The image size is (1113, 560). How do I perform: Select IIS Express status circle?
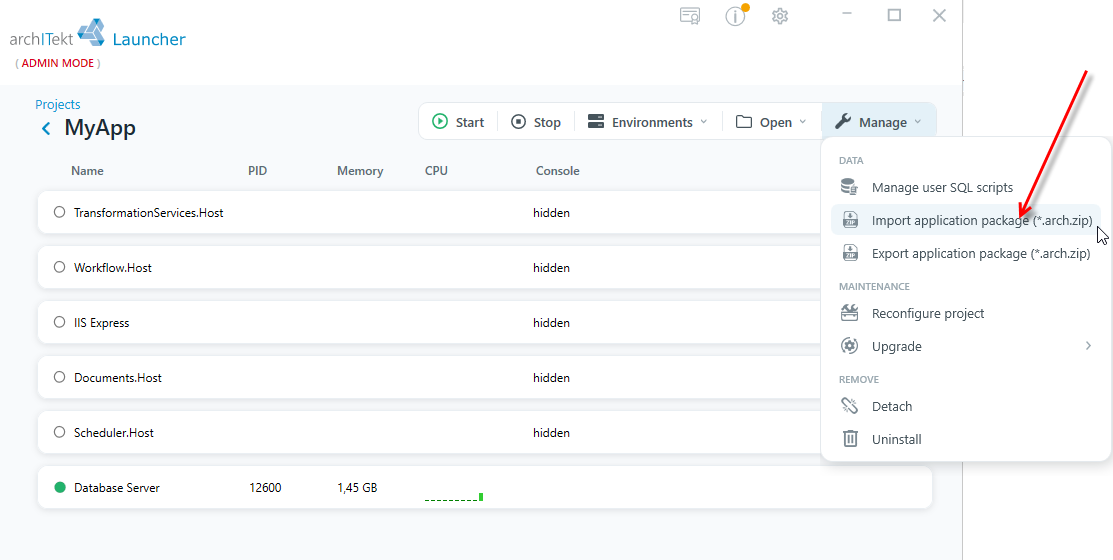click(x=60, y=322)
